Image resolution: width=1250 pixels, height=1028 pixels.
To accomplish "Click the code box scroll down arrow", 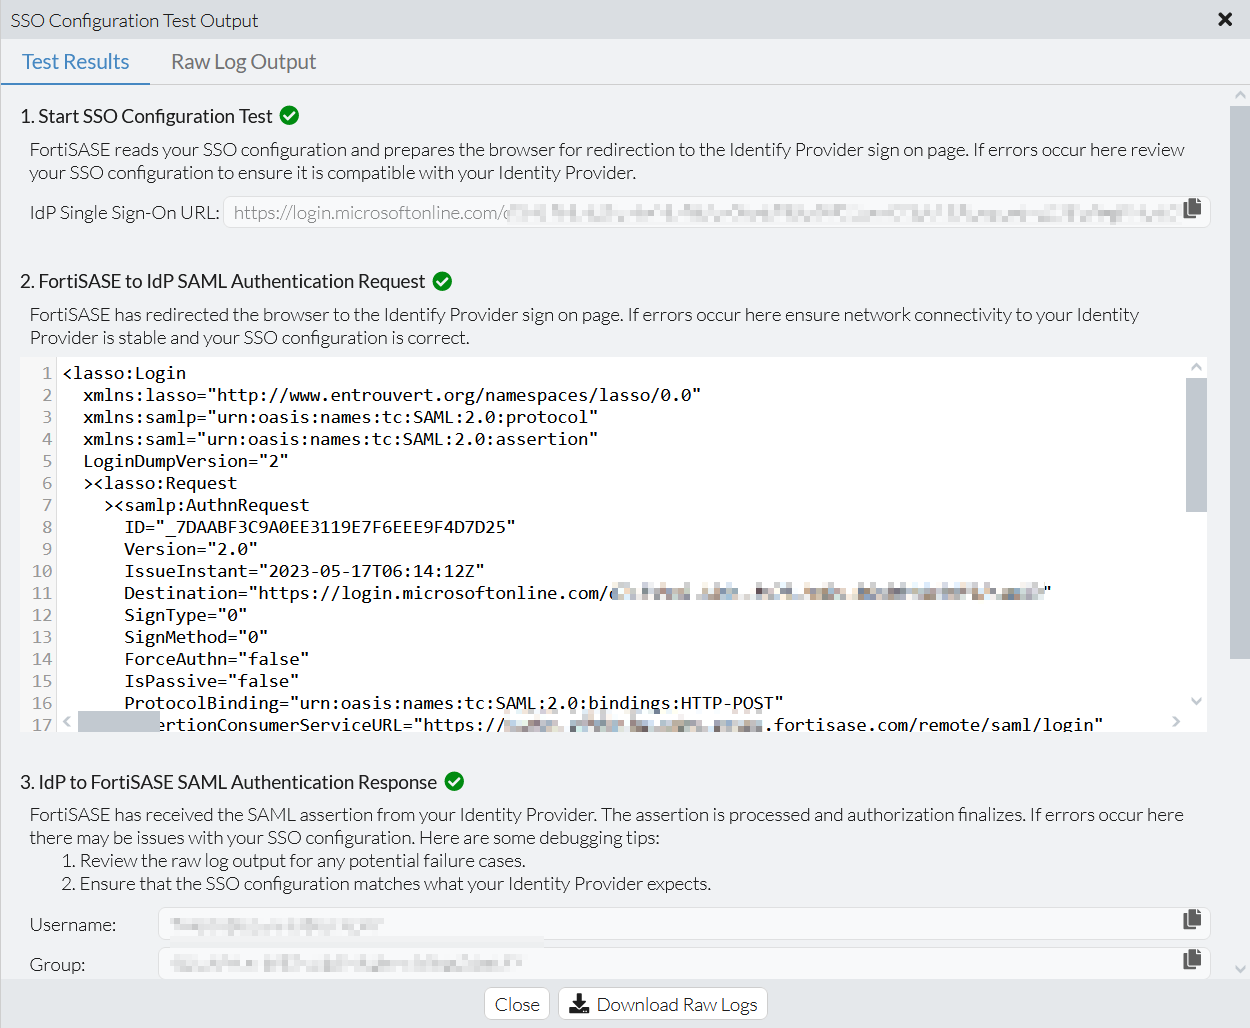I will coord(1196,702).
